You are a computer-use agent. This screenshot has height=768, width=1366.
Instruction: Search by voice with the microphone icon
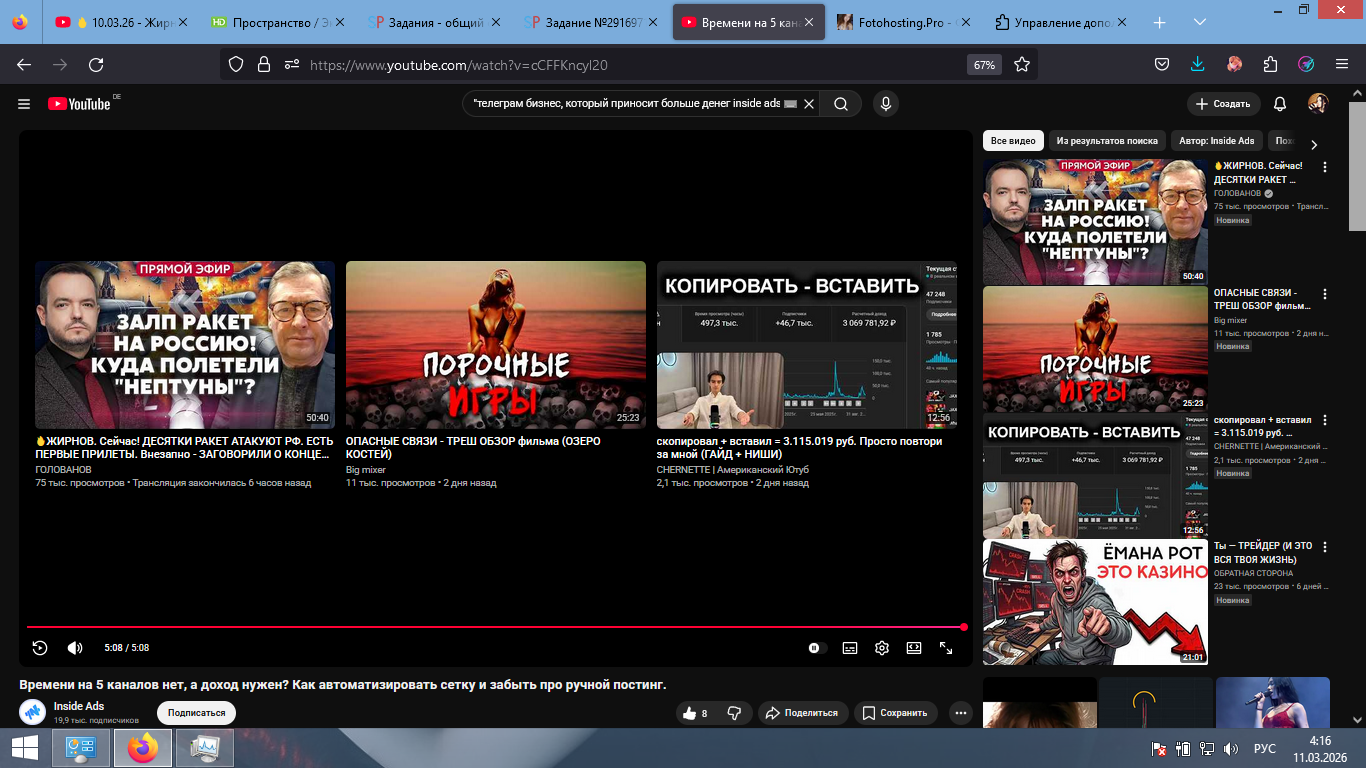[x=885, y=104]
